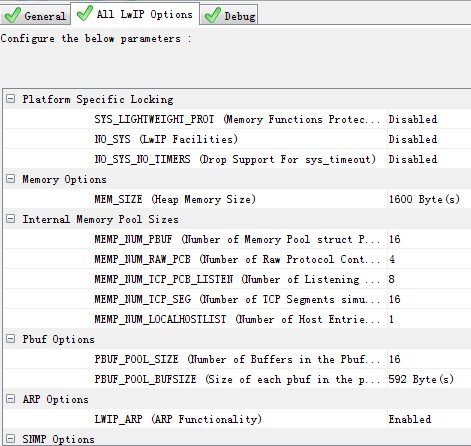Viewport: 471px width, 446px height.
Task: Collapse the SNMP Options section
Action: click(11, 439)
